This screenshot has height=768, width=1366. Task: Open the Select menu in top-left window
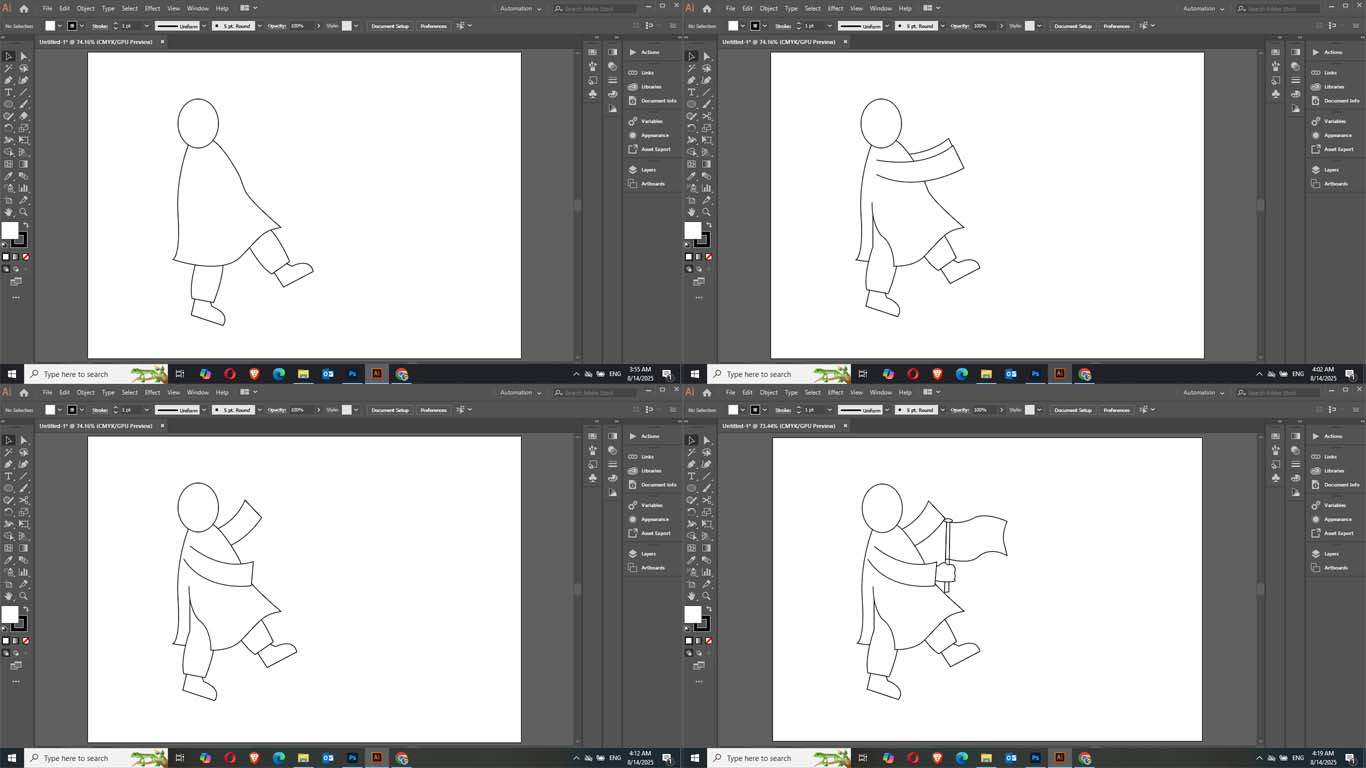tap(130, 8)
